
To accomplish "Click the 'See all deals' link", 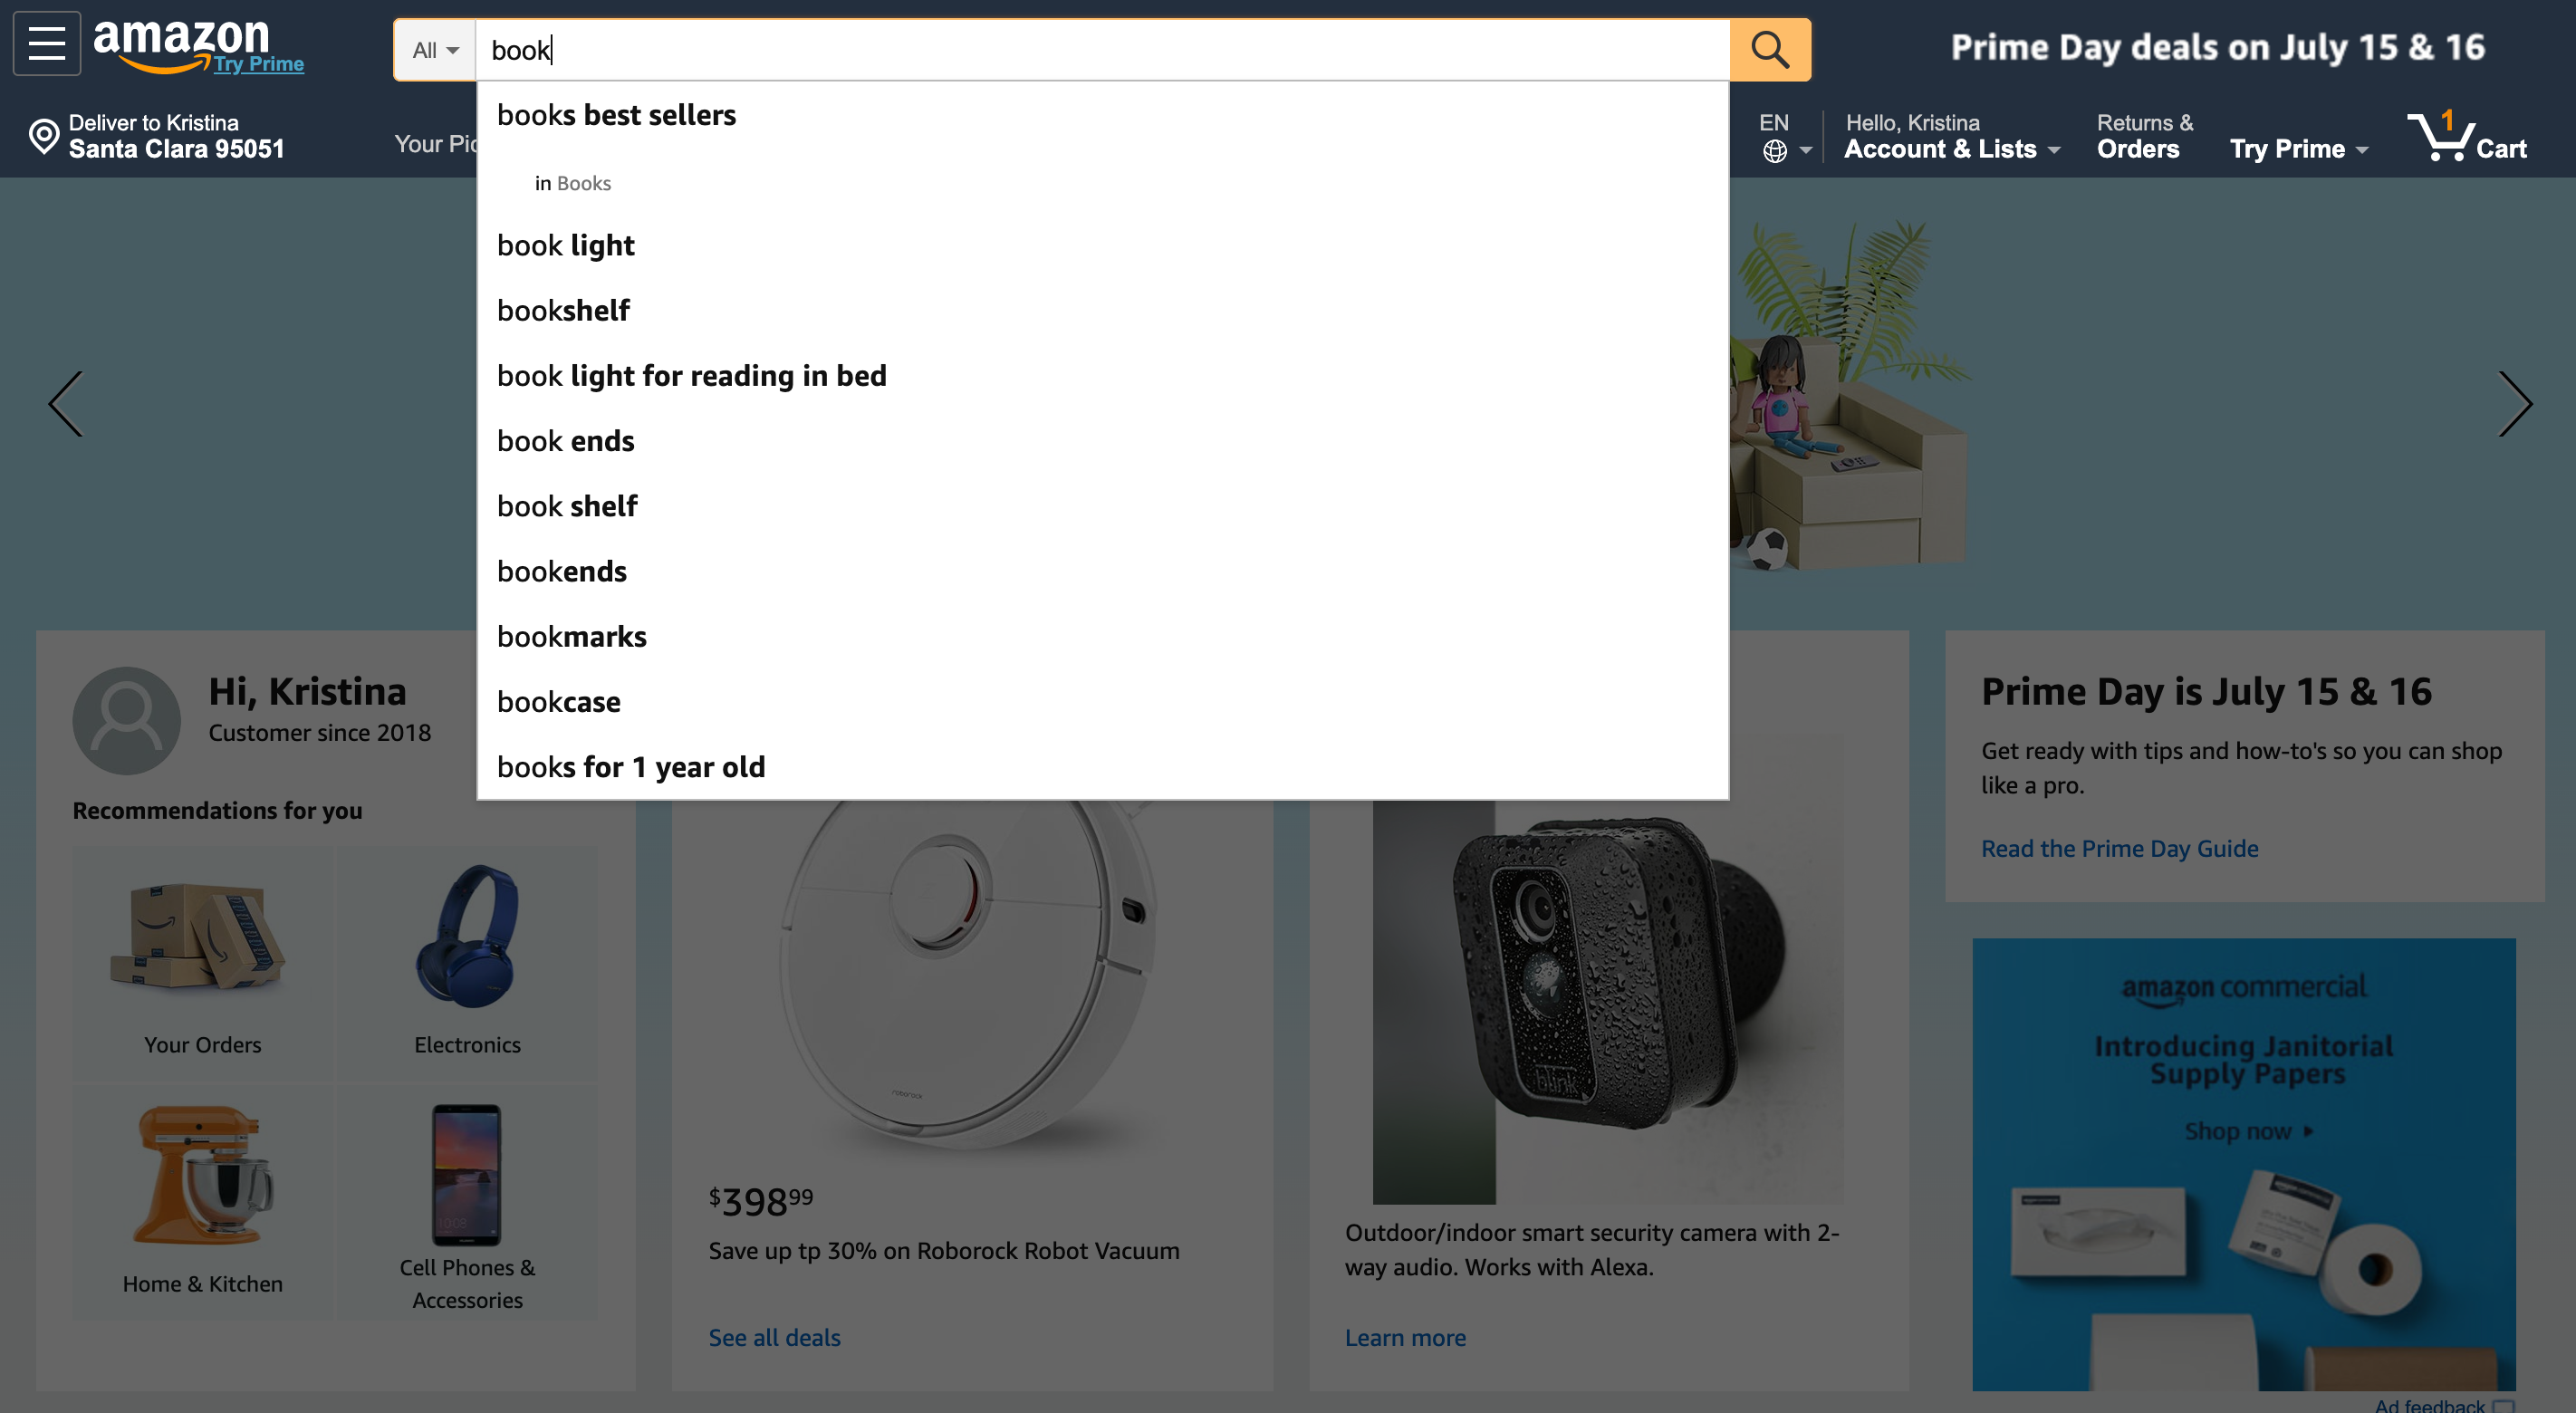I will pyautogui.click(x=774, y=1337).
